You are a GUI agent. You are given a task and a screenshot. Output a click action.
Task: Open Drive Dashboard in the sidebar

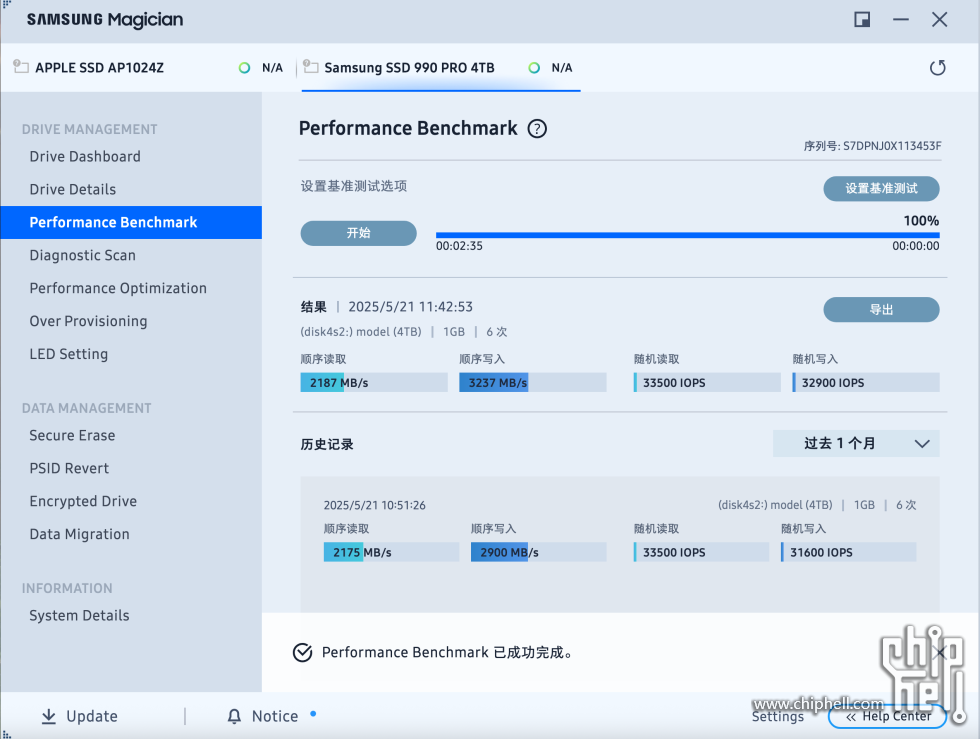click(85, 156)
